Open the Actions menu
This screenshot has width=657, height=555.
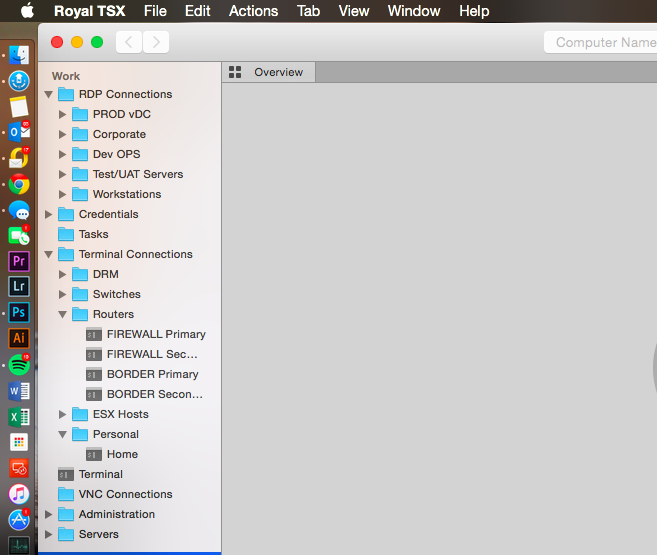pyautogui.click(x=253, y=11)
